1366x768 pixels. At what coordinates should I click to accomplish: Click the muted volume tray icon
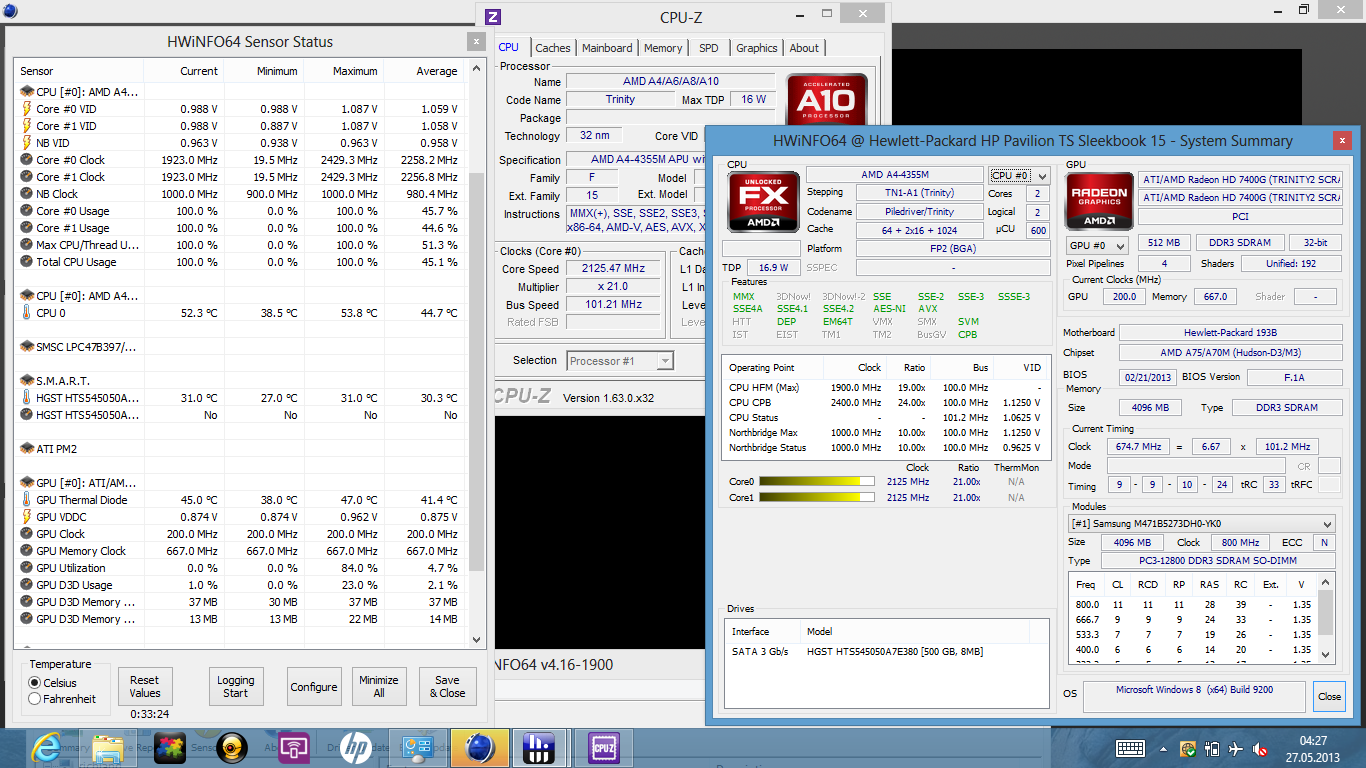click(x=1260, y=748)
